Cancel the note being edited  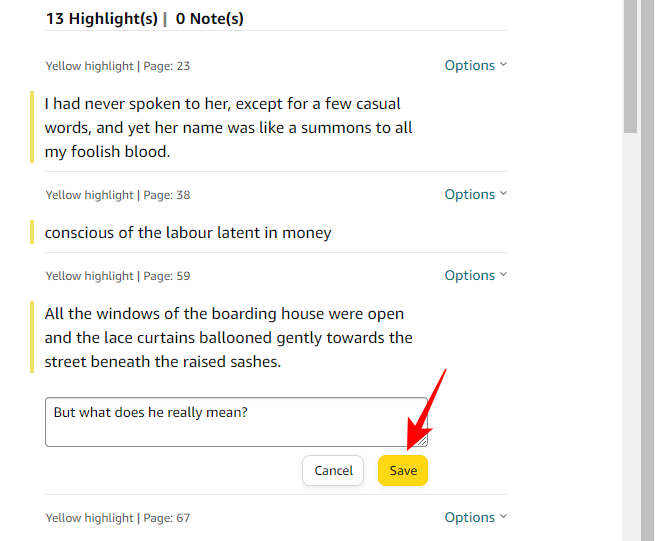pyautogui.click(x=333, y=471)
